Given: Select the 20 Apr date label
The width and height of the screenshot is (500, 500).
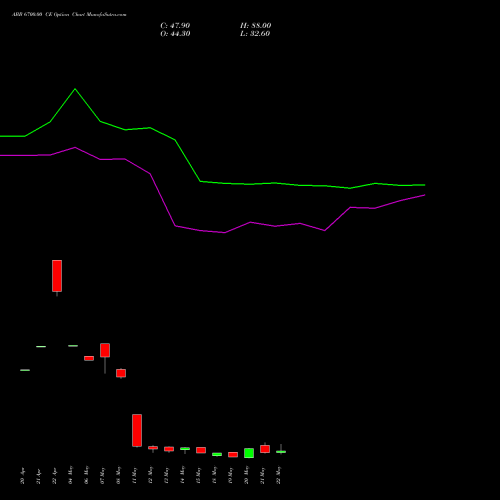Looking at the screenshot, I should 22,476.
